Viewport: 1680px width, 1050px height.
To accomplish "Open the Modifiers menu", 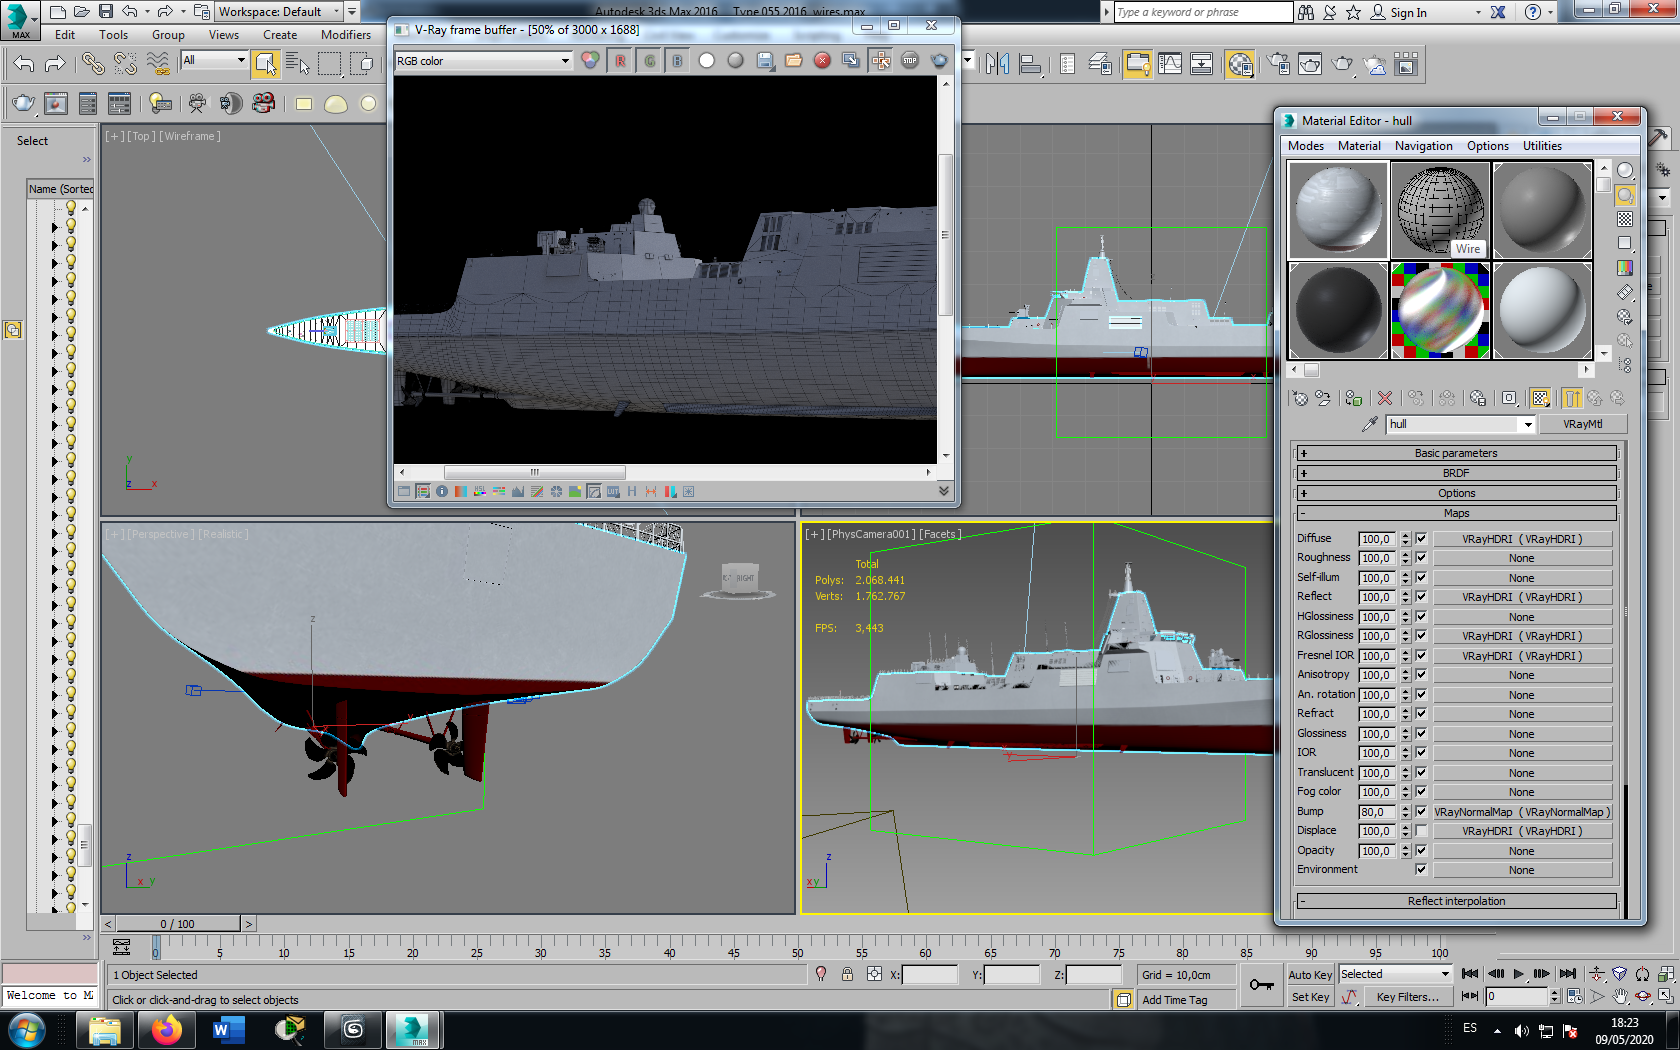I will click(345, 35).
